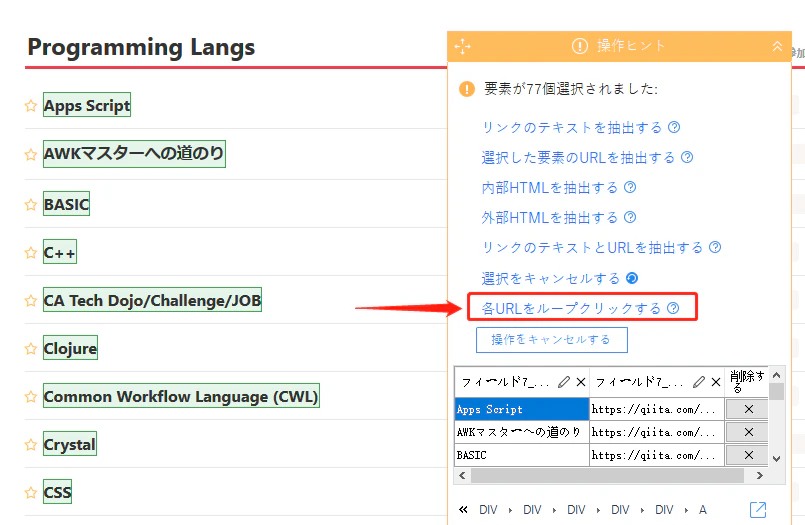The image size is (805, 525).
Task: Click the table scroll right arrow
Action: click(760, 476)
